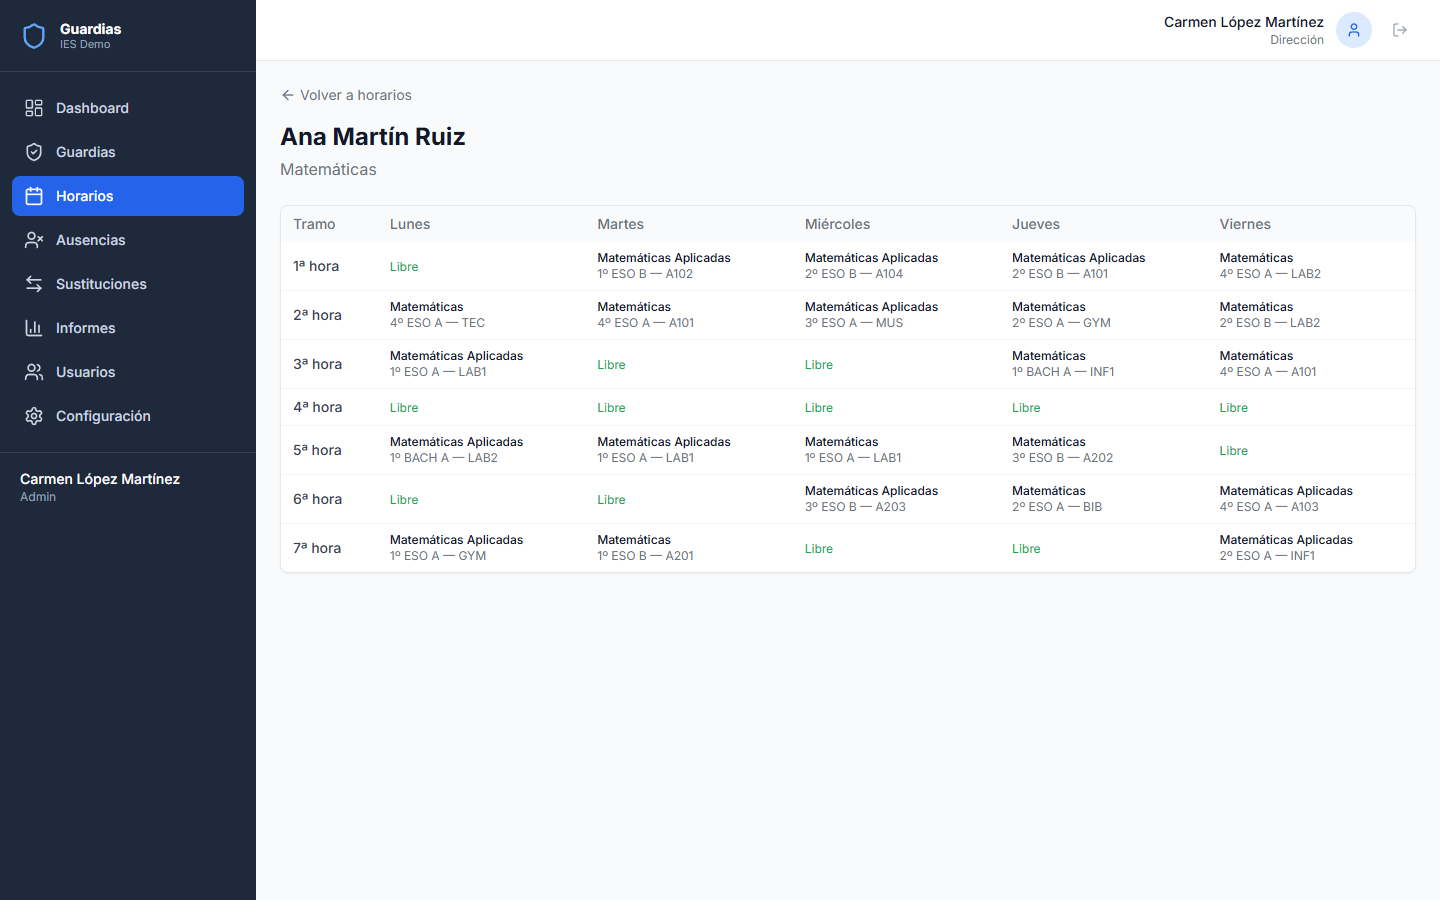1440x900 pixels.
Task: Select Lunes 1ª hora Libre slot
Action: [x=404, y=267]
